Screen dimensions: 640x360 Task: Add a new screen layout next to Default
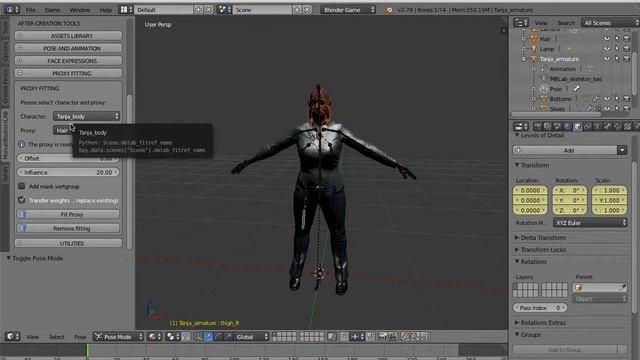click(x=198, y=9)
